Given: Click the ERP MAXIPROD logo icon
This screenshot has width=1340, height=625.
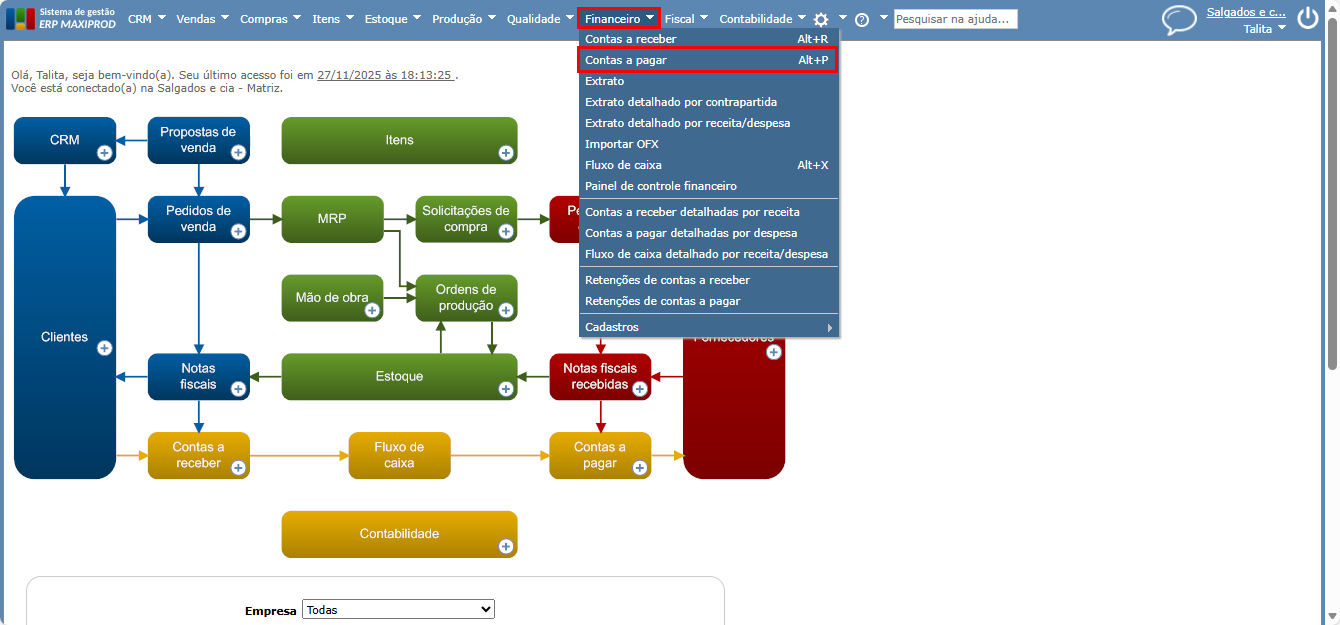Looking at the screenshot, I should tap(20, 18).
